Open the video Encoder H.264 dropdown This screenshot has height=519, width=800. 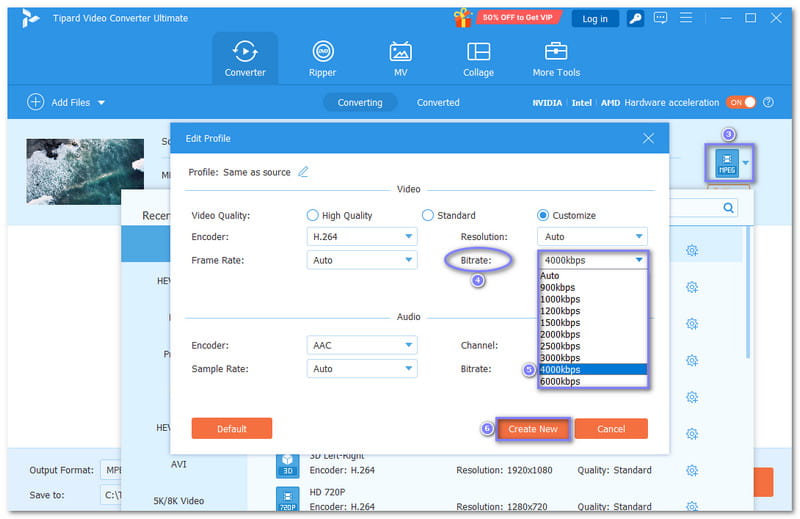pos(362,237)
